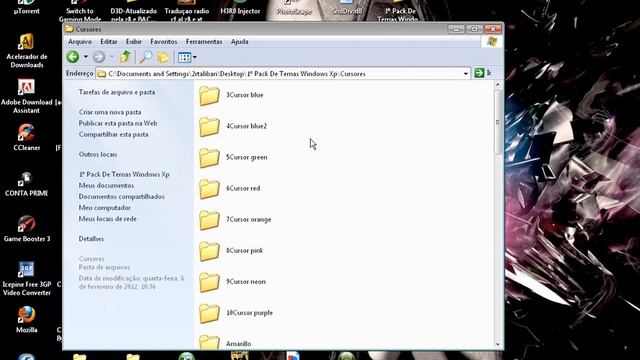640x360 pixels.
Task: Click the vertical scrollbar thumb
Action: [x=498, y=122]
